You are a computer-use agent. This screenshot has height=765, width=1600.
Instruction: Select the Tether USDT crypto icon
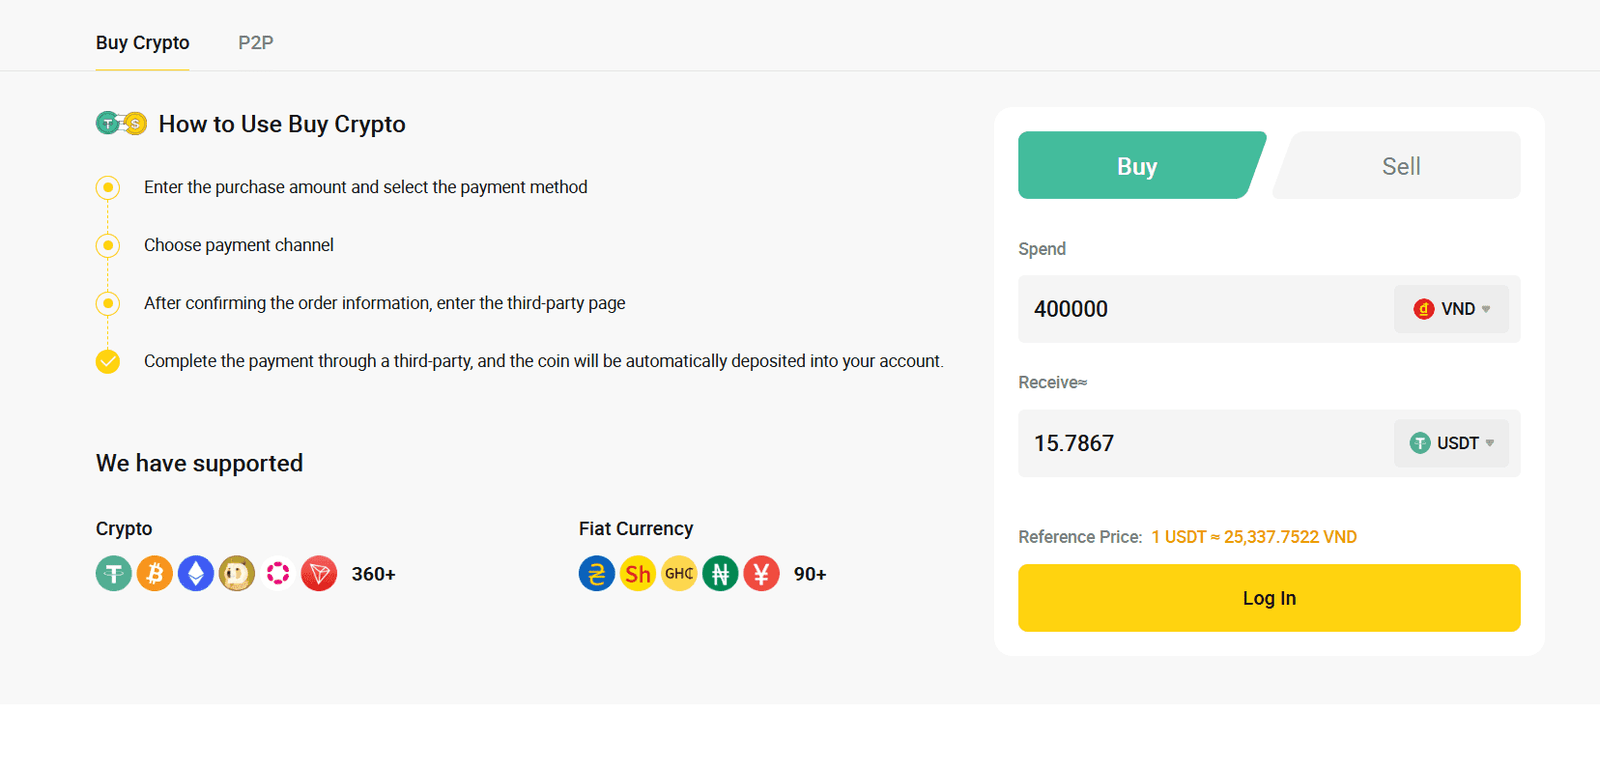pyautogui.click(x=113, y=573)
